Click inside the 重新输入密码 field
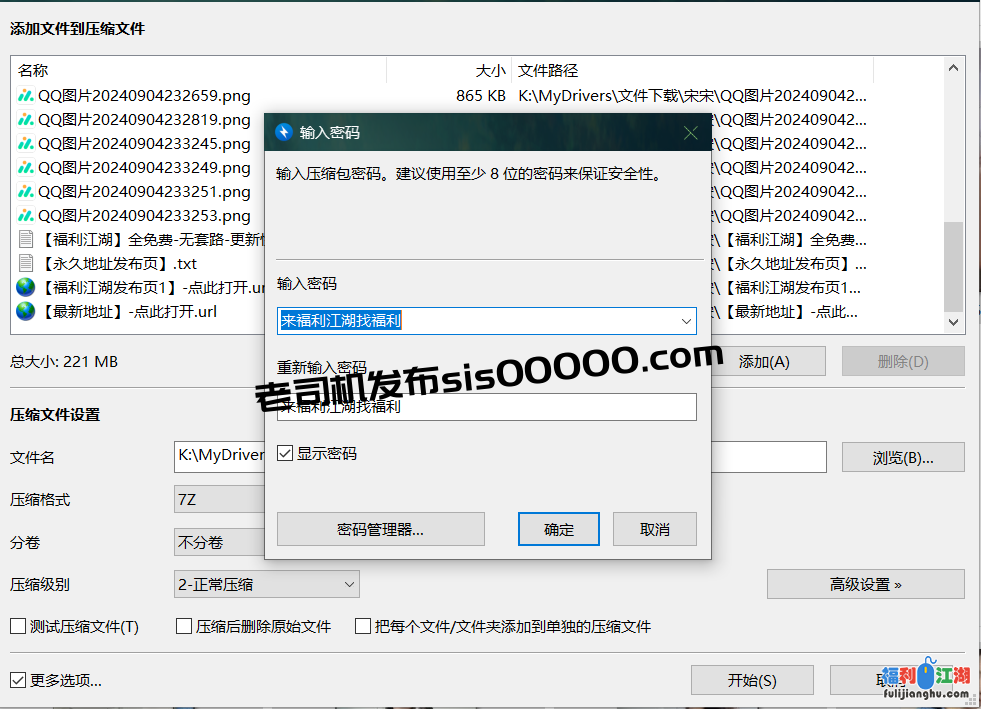Image resolution: width=981 pixels, height=709 pixels. (487, 407)
